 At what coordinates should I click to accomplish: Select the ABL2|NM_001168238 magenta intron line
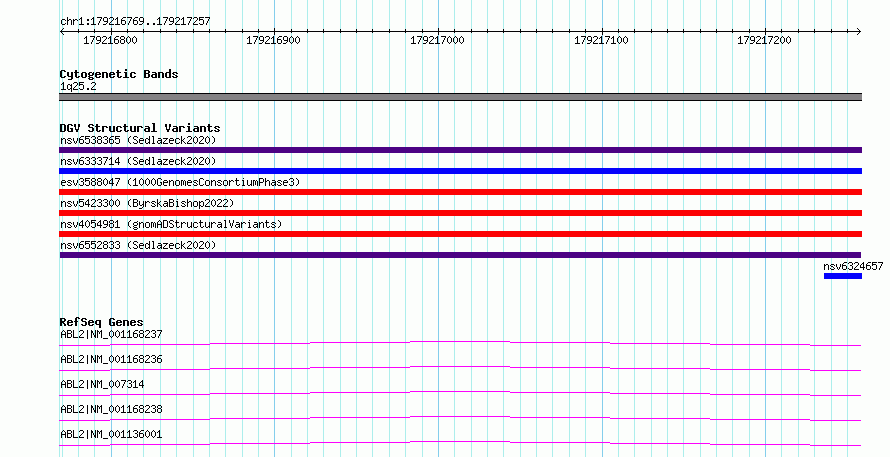click(460, 418)
